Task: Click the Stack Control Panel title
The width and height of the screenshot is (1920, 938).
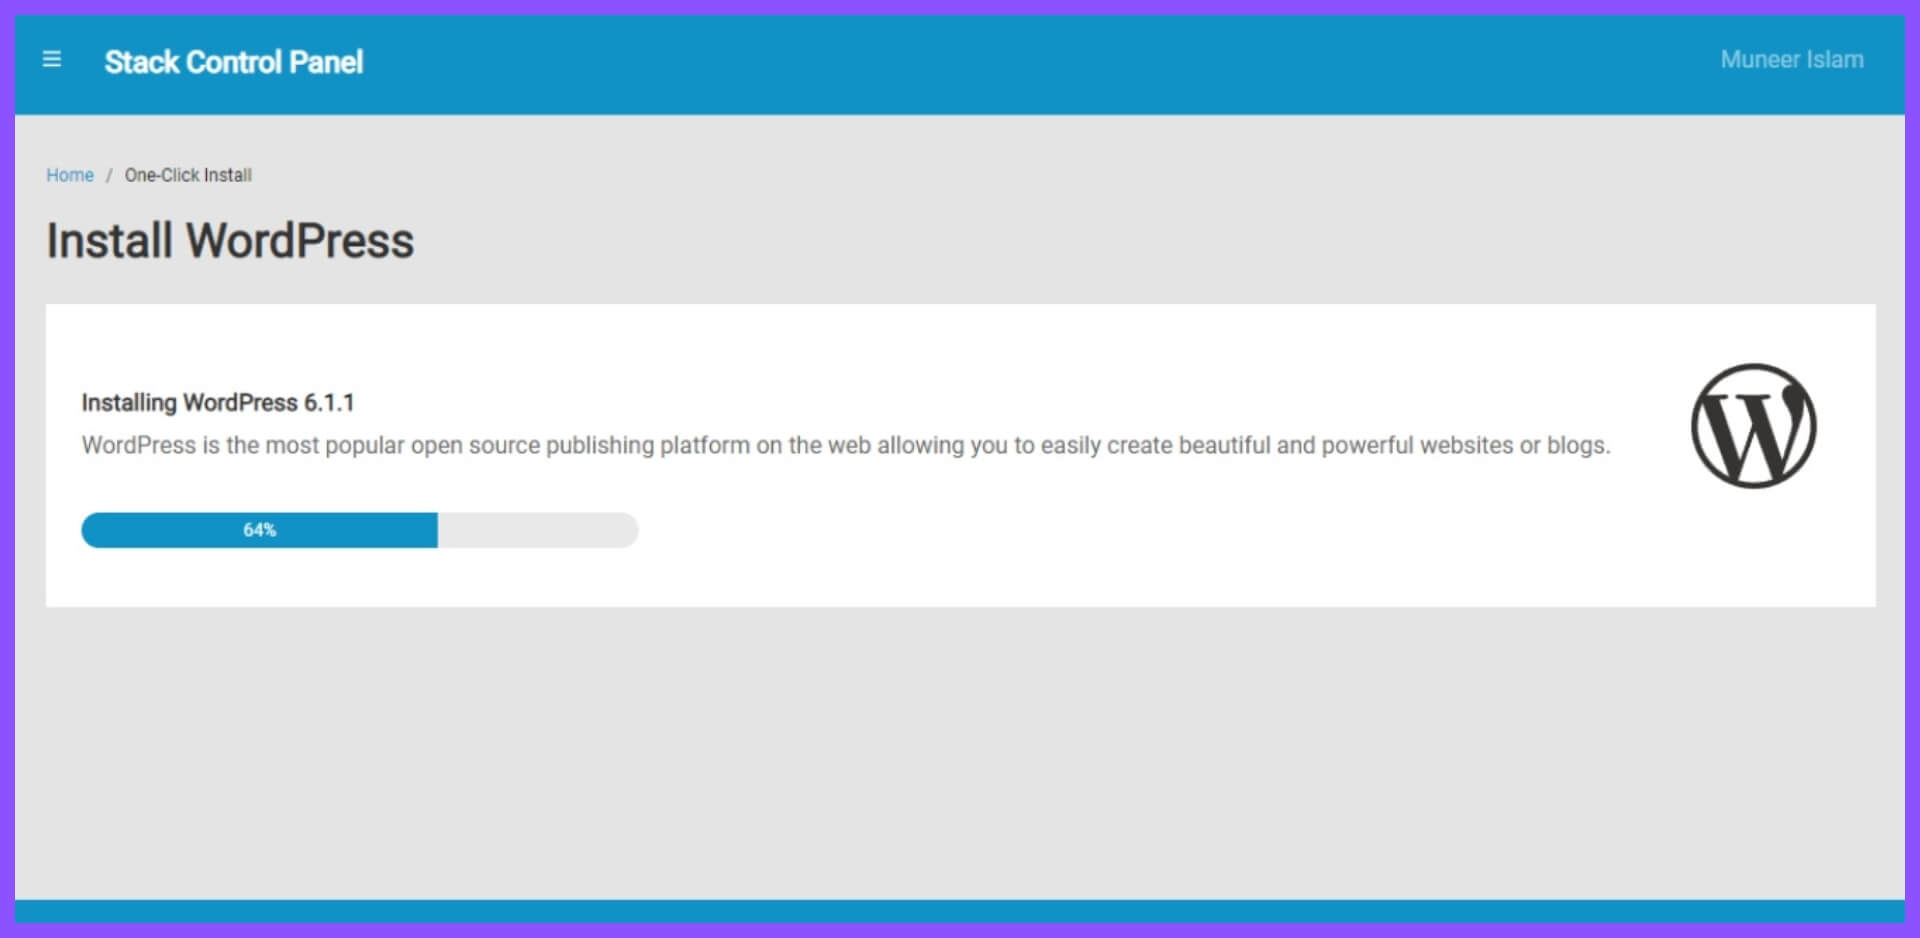Action: [233, 62]
